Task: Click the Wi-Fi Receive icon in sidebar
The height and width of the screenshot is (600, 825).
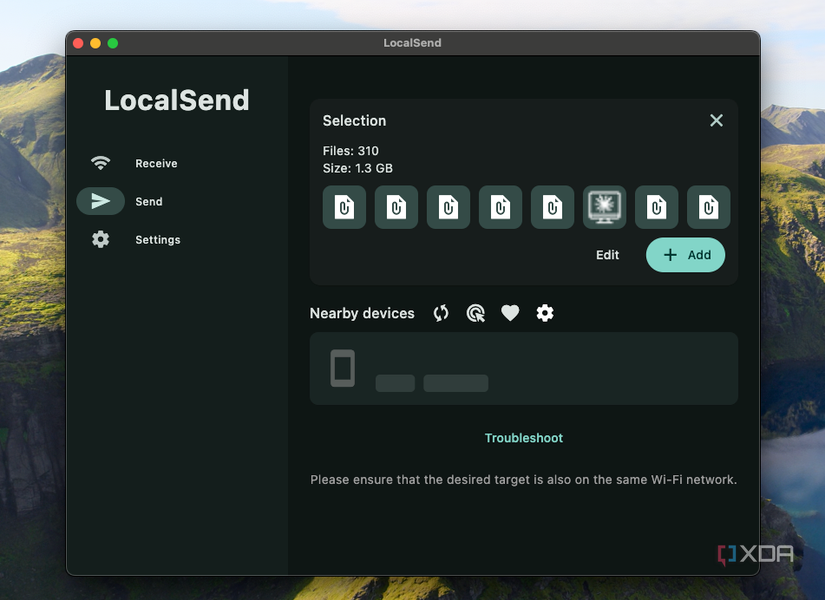Action: (100, 163)
